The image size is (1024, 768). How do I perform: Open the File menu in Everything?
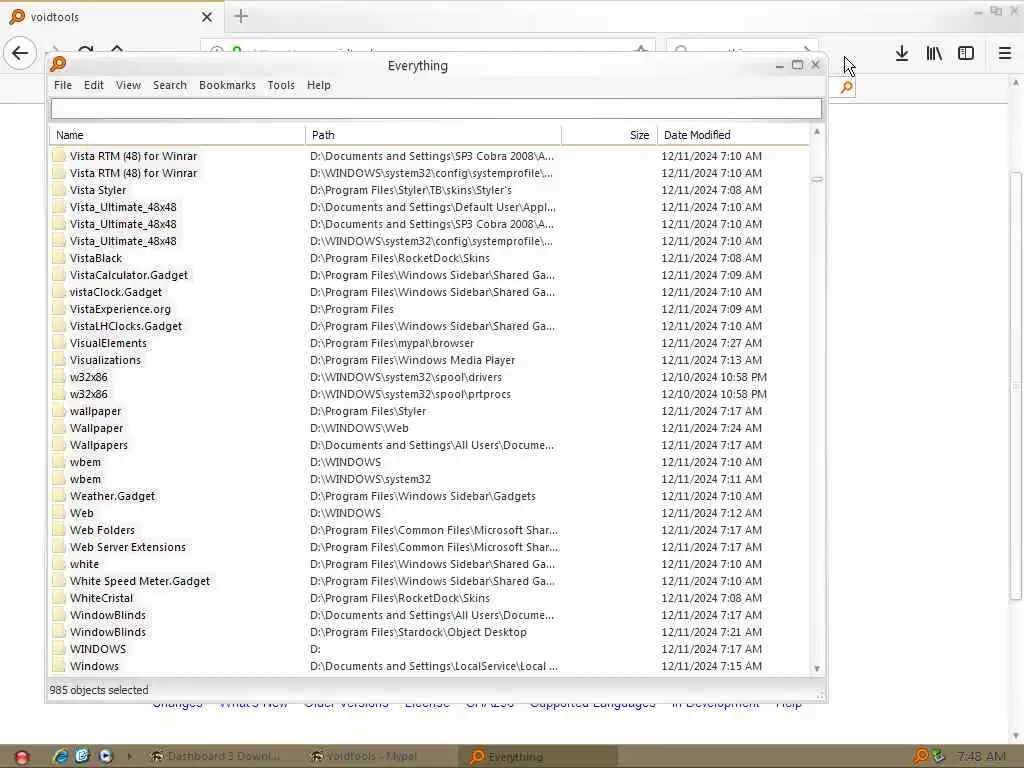pos(63,85)
